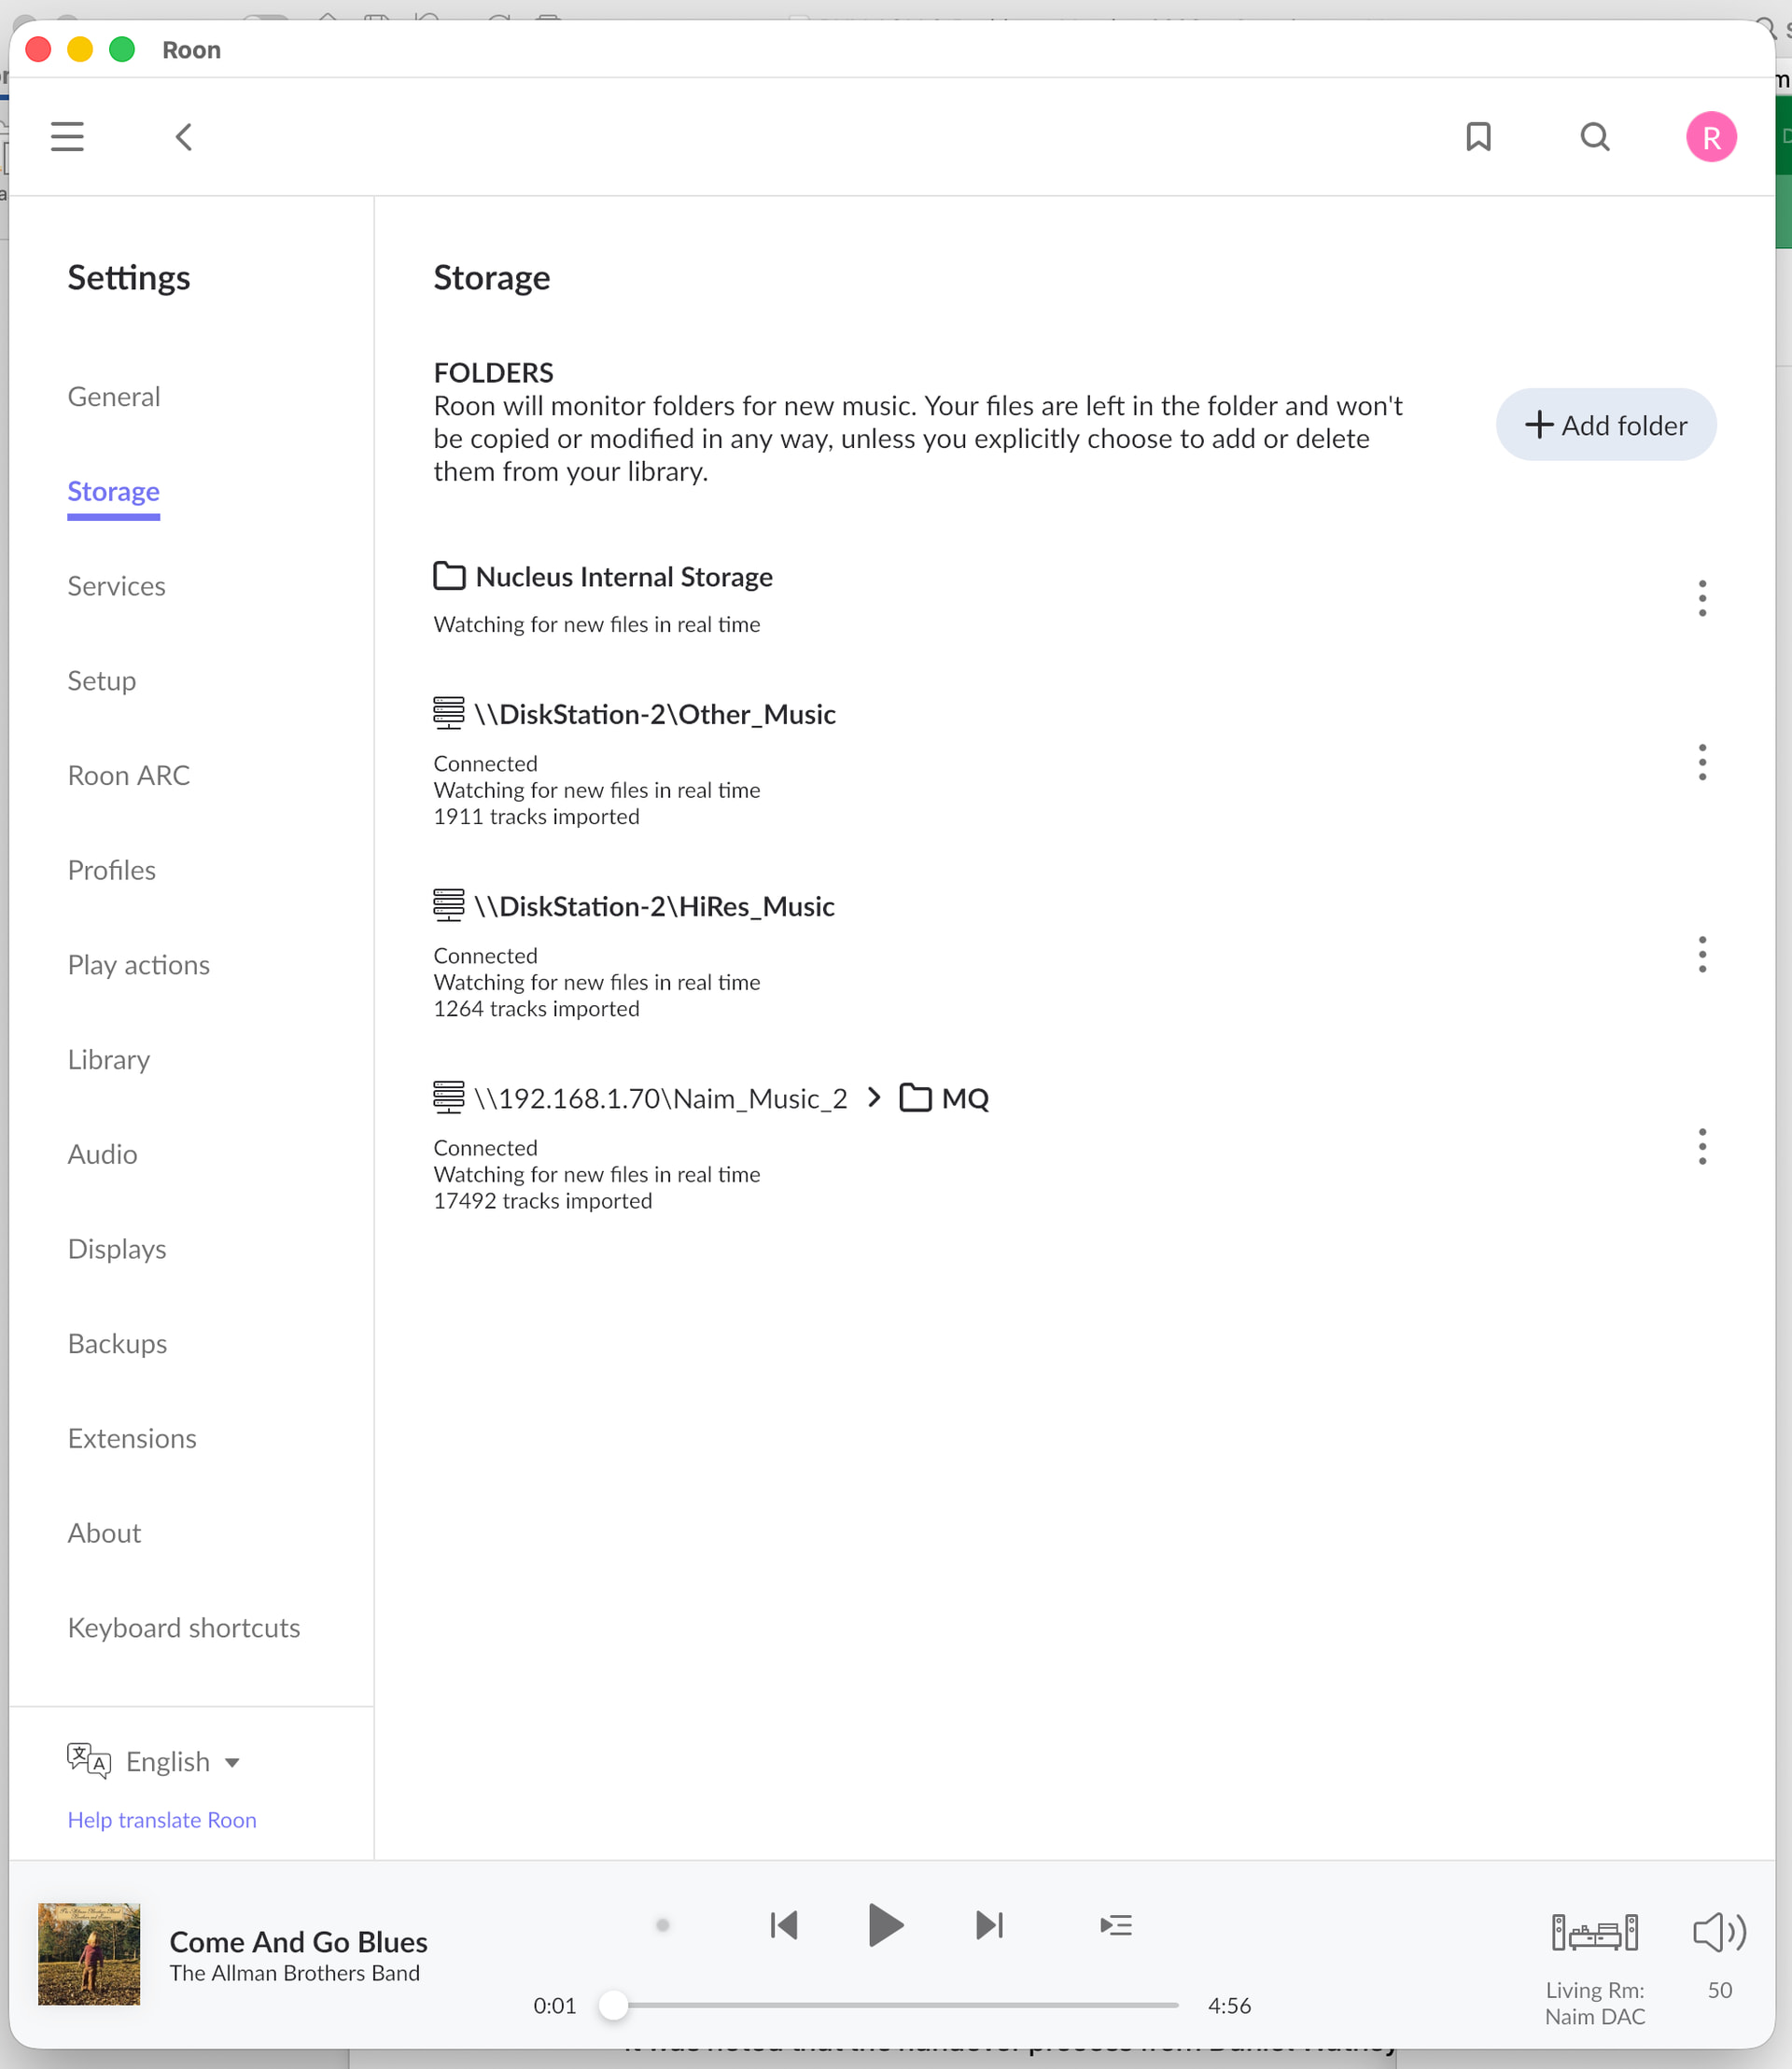Viewport: 1792px width, 2069px height.
Task: Open three-dot menu for HiRes_Music folder
Action: (x=1701, y=954)
